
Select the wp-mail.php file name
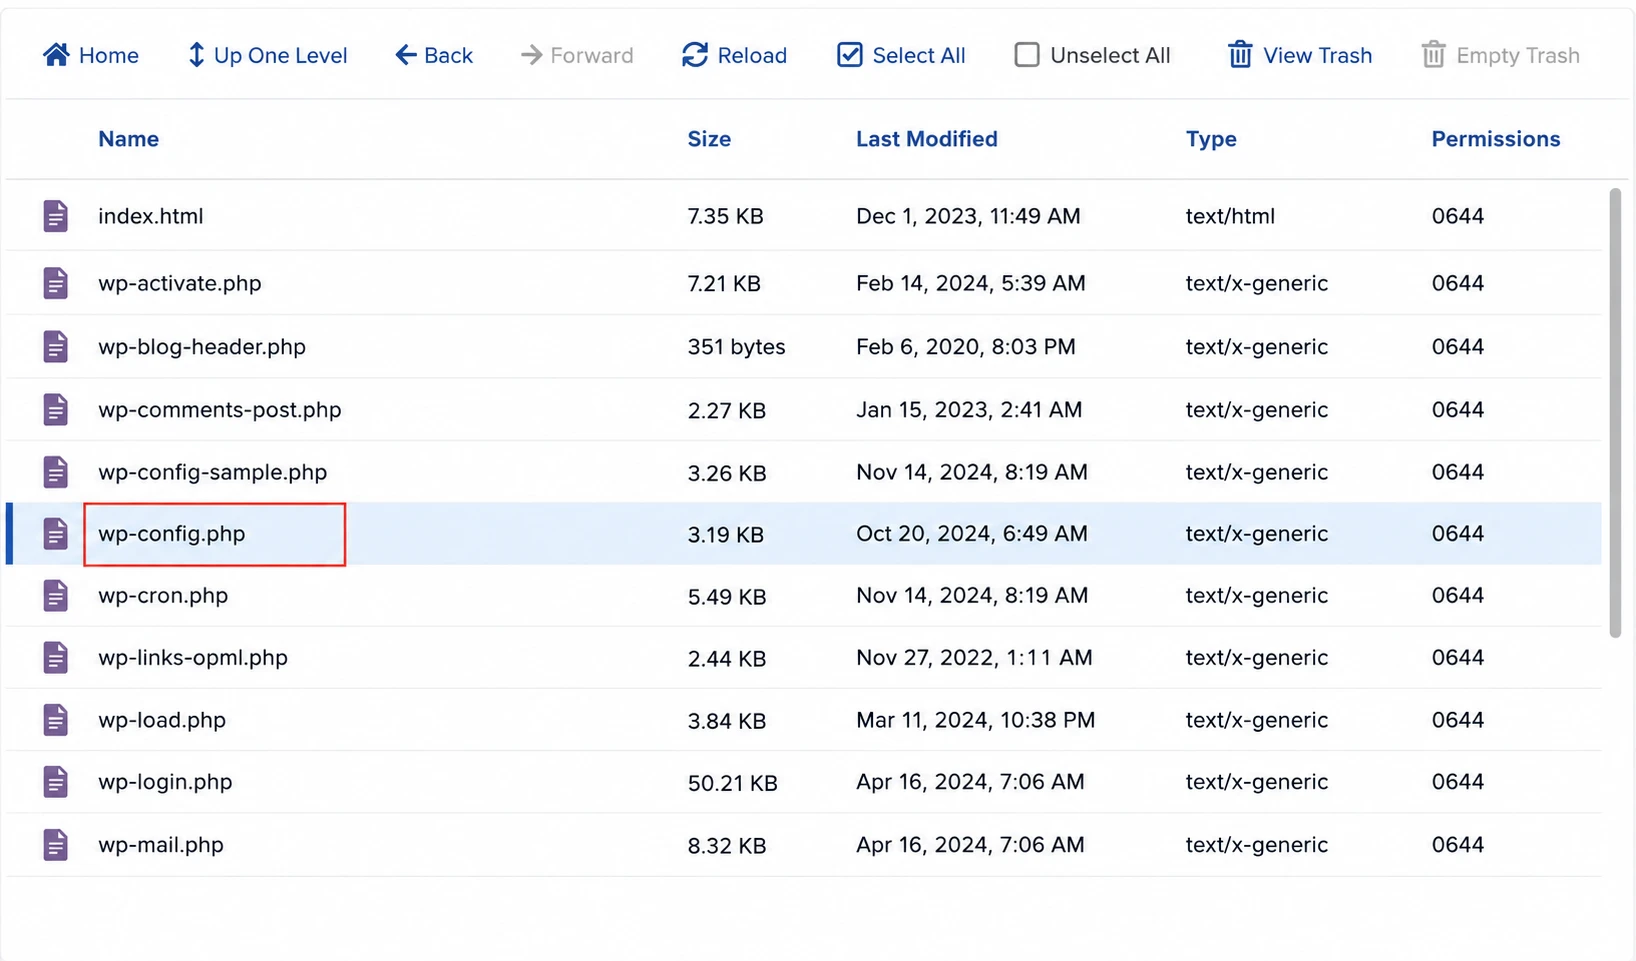click(x=161, y=846)
